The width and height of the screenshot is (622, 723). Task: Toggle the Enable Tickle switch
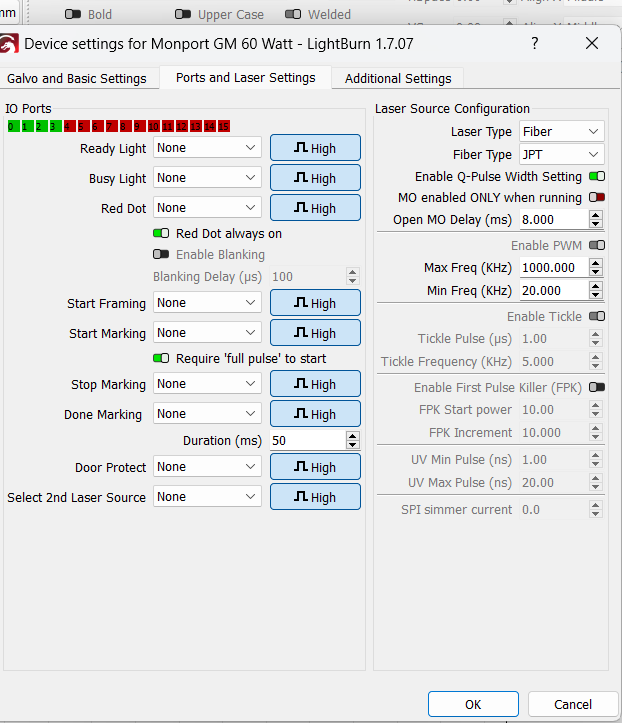(x=597, y=316)
